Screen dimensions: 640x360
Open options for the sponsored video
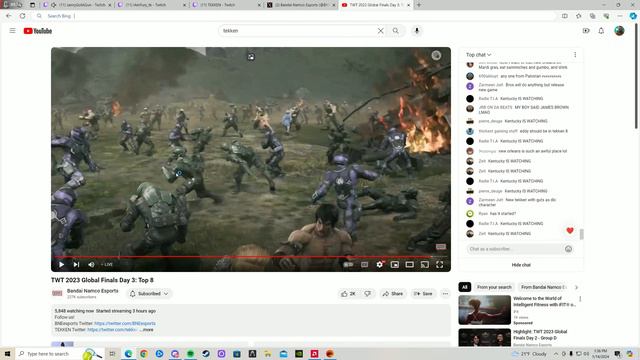580,299
